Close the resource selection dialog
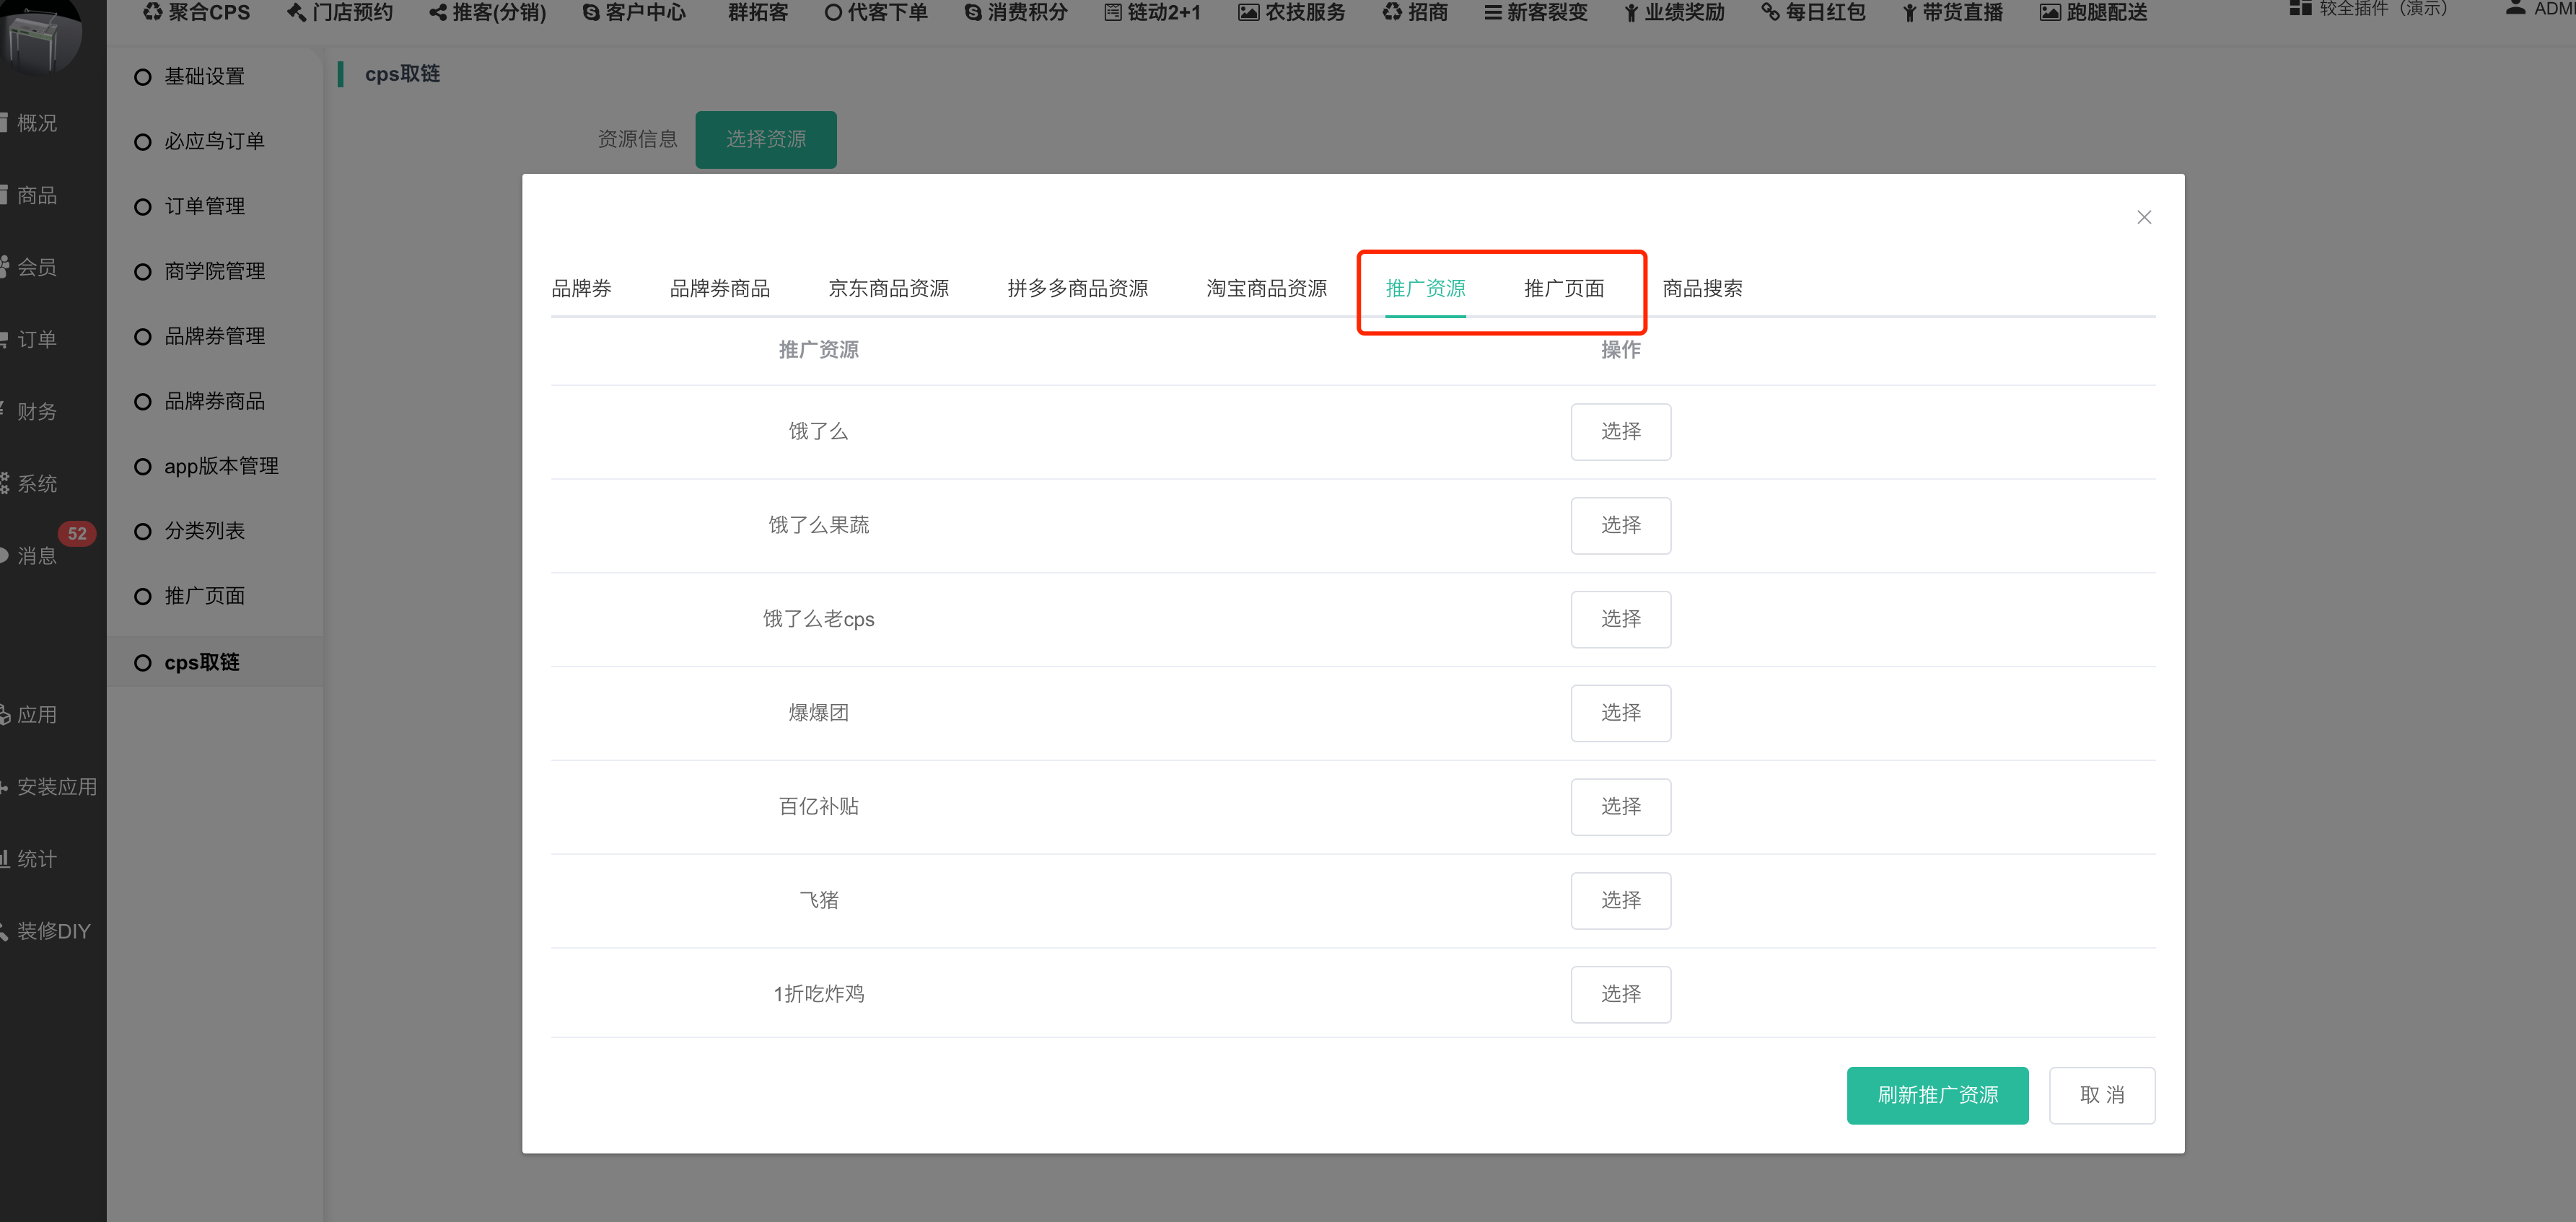 pyautogui.click(x=2143, y=217)
